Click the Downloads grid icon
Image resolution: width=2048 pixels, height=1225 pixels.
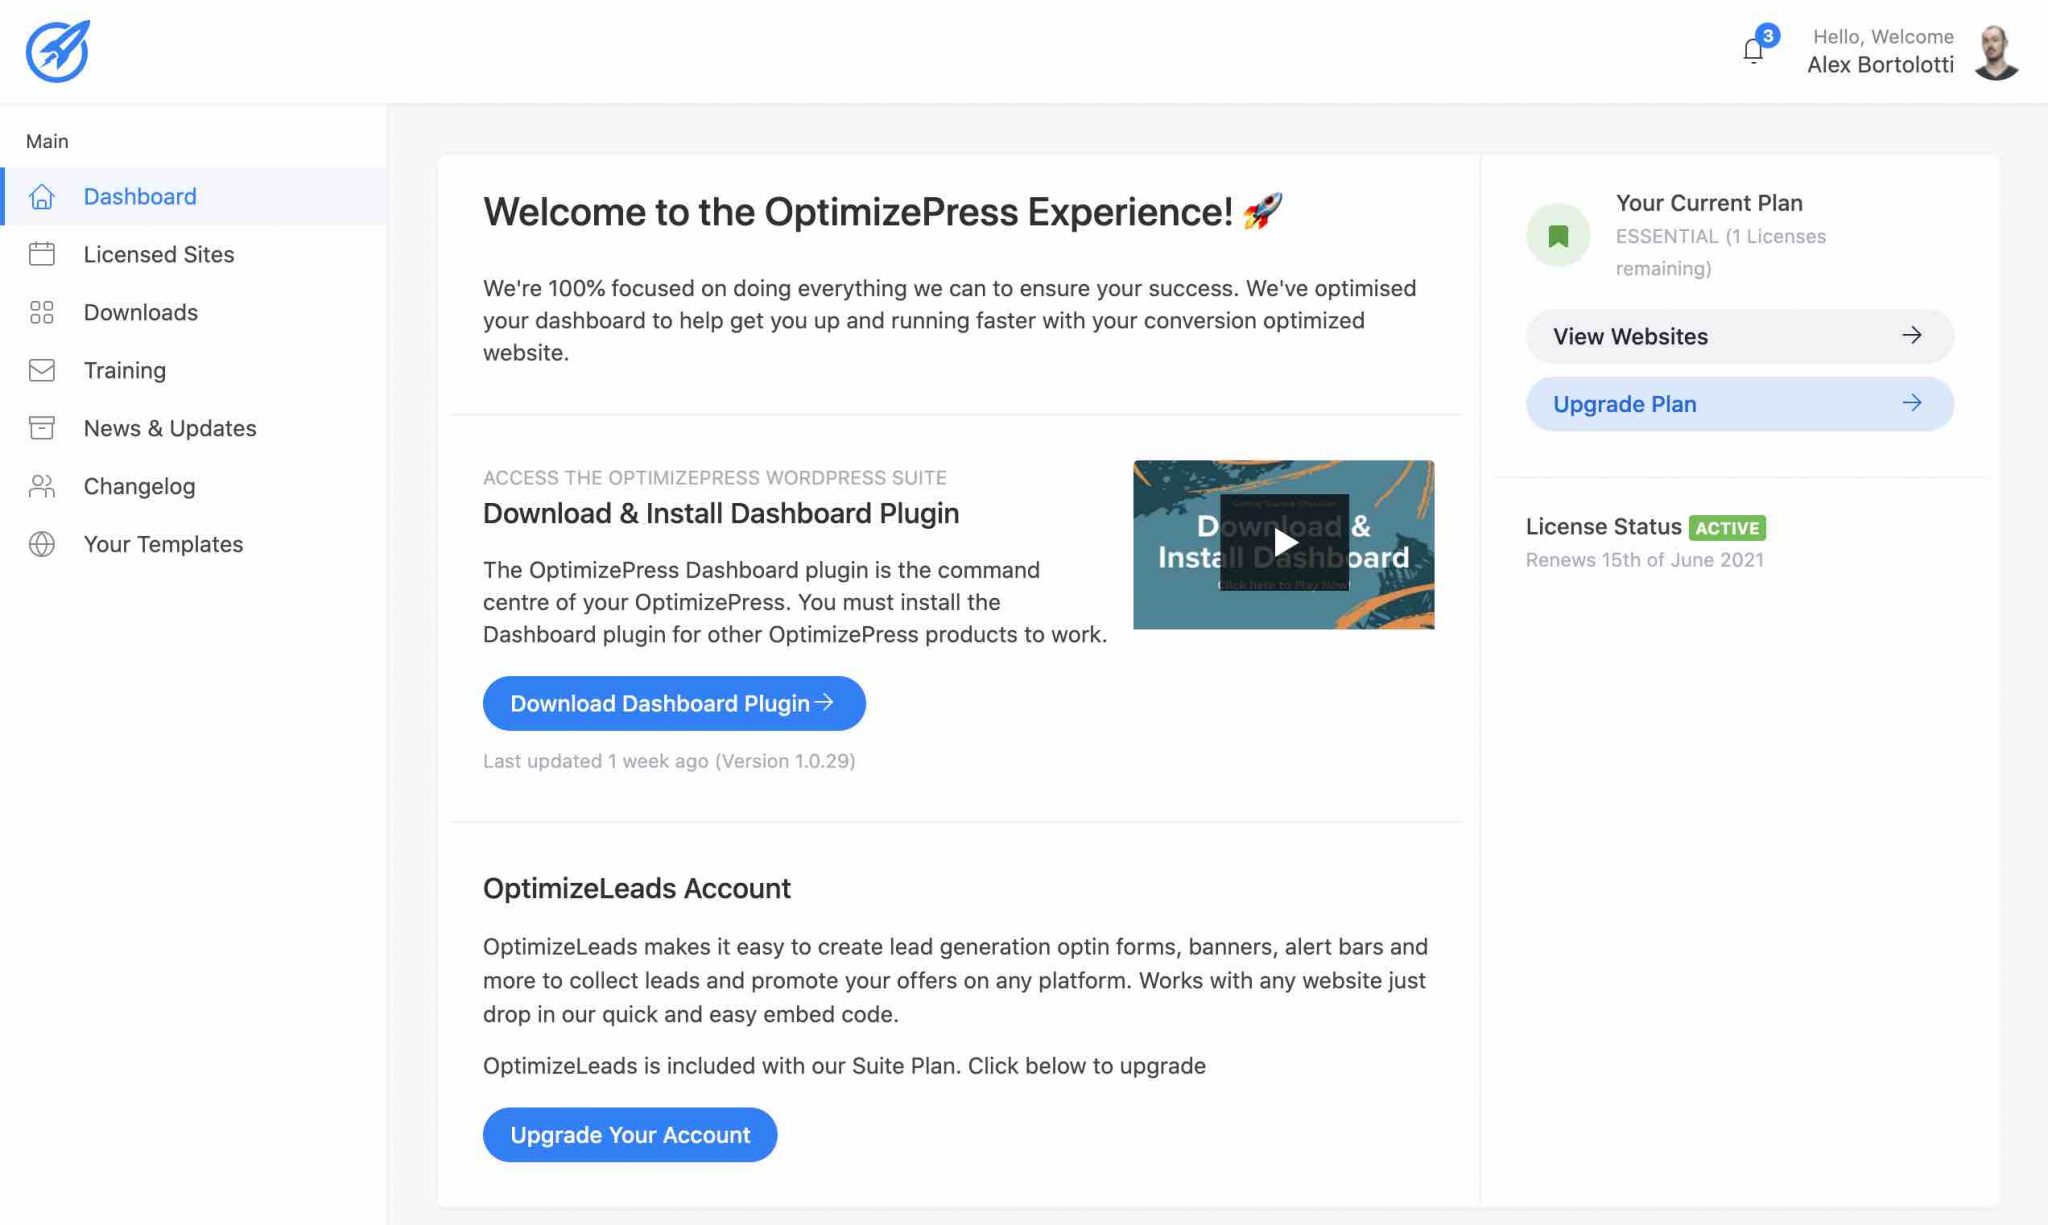[x=42, y=312]
